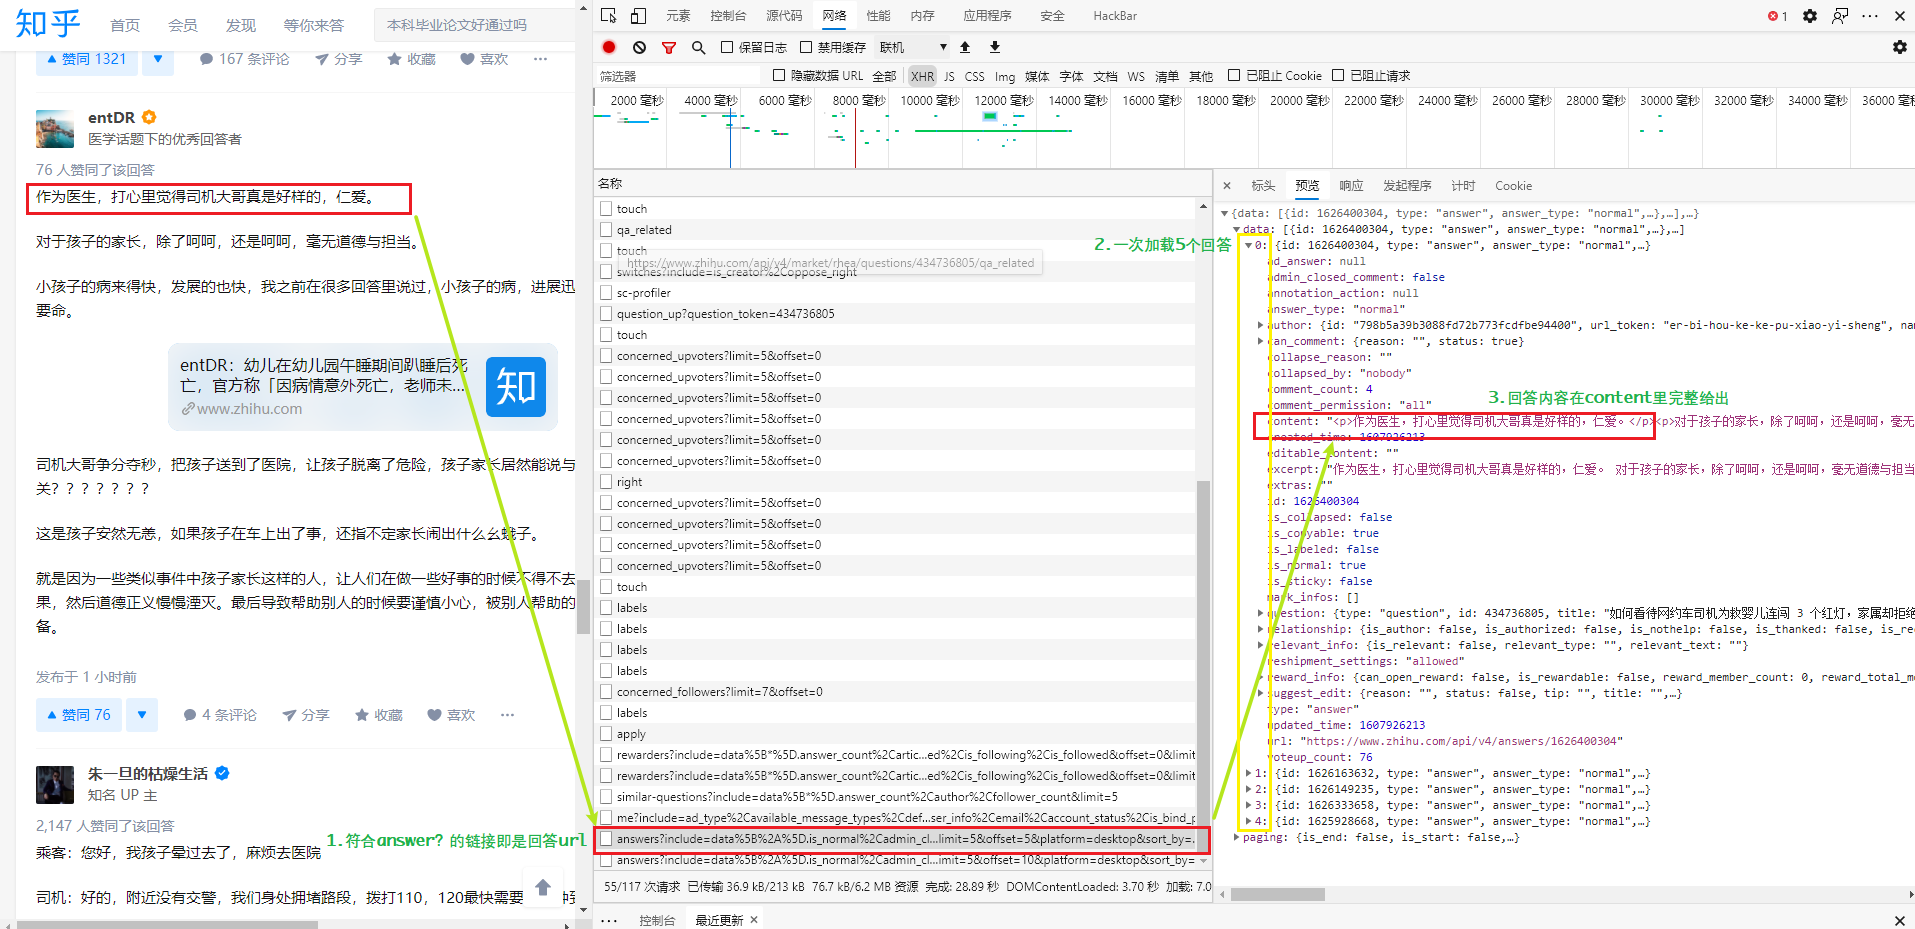
Task: Check the apply request checkbox
Action: [x=606, y=734]
